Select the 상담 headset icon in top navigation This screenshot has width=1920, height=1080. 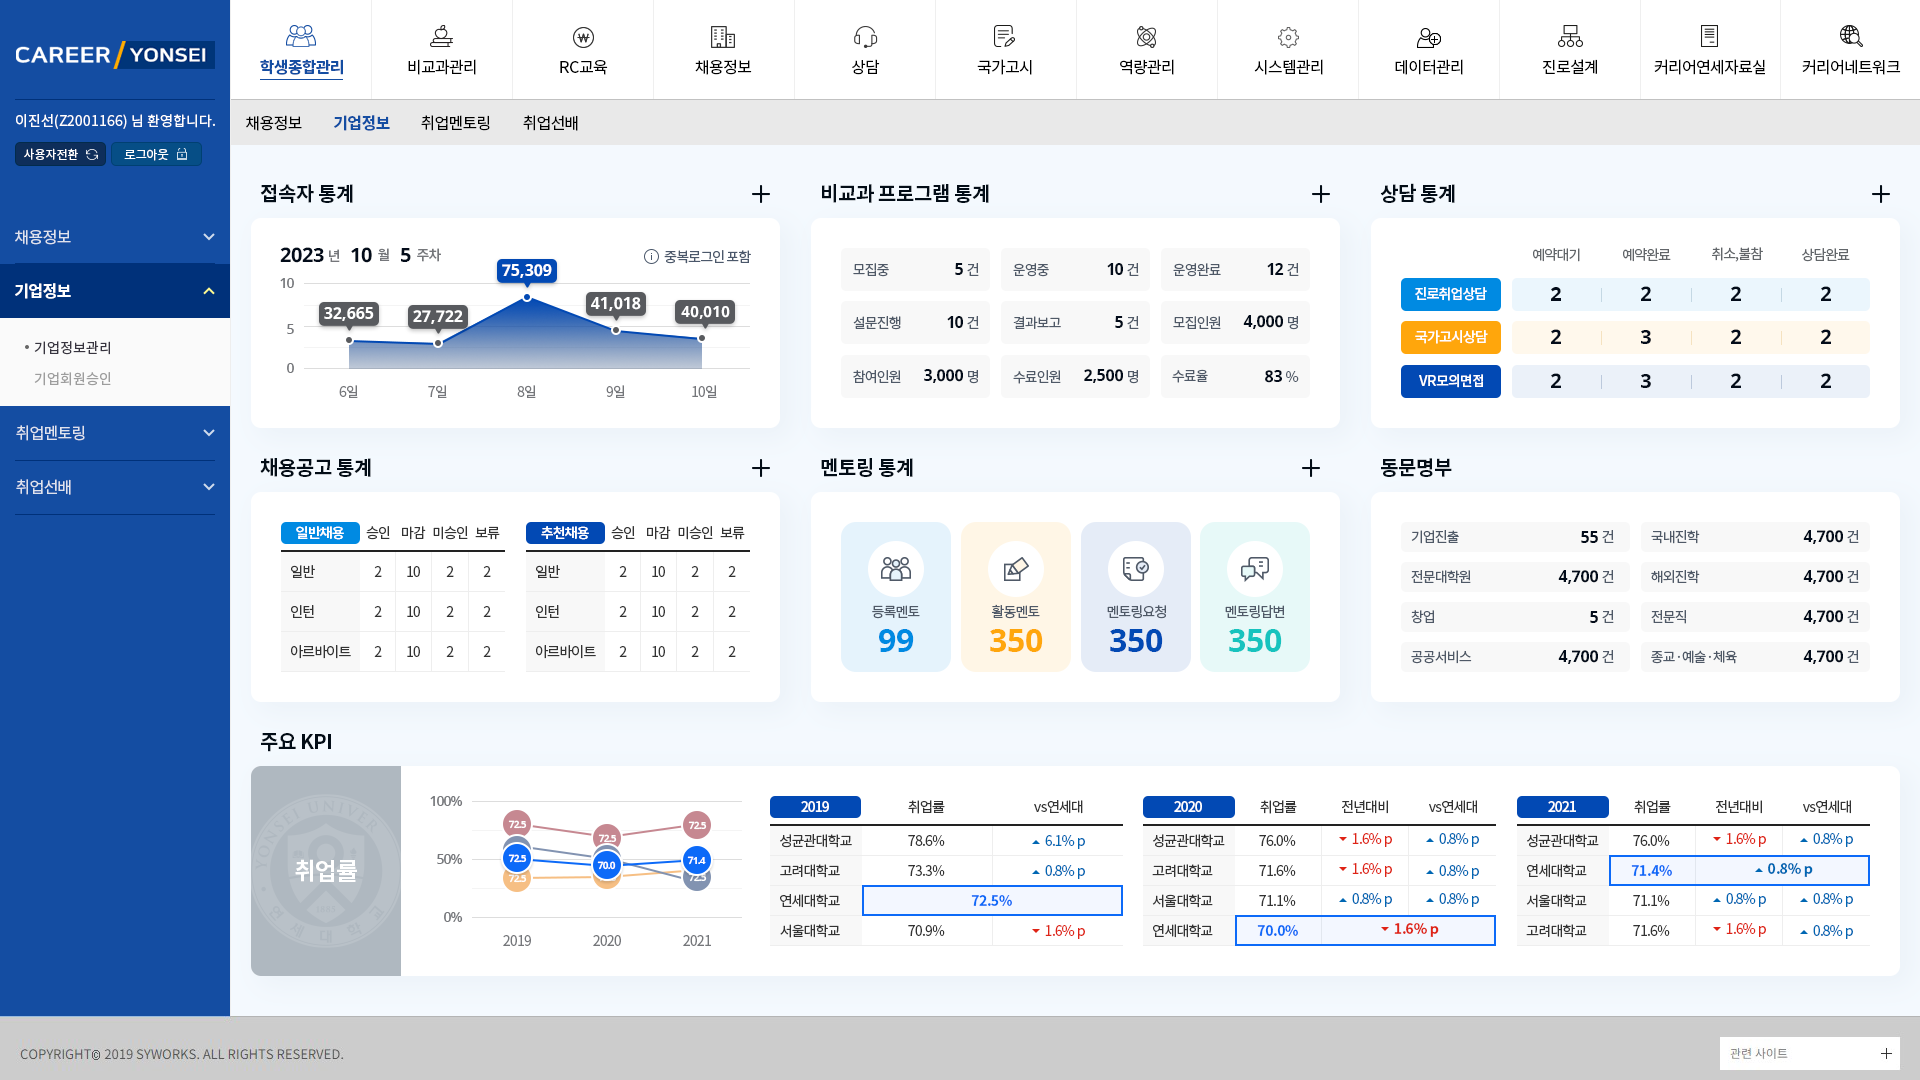coord(865,37)
